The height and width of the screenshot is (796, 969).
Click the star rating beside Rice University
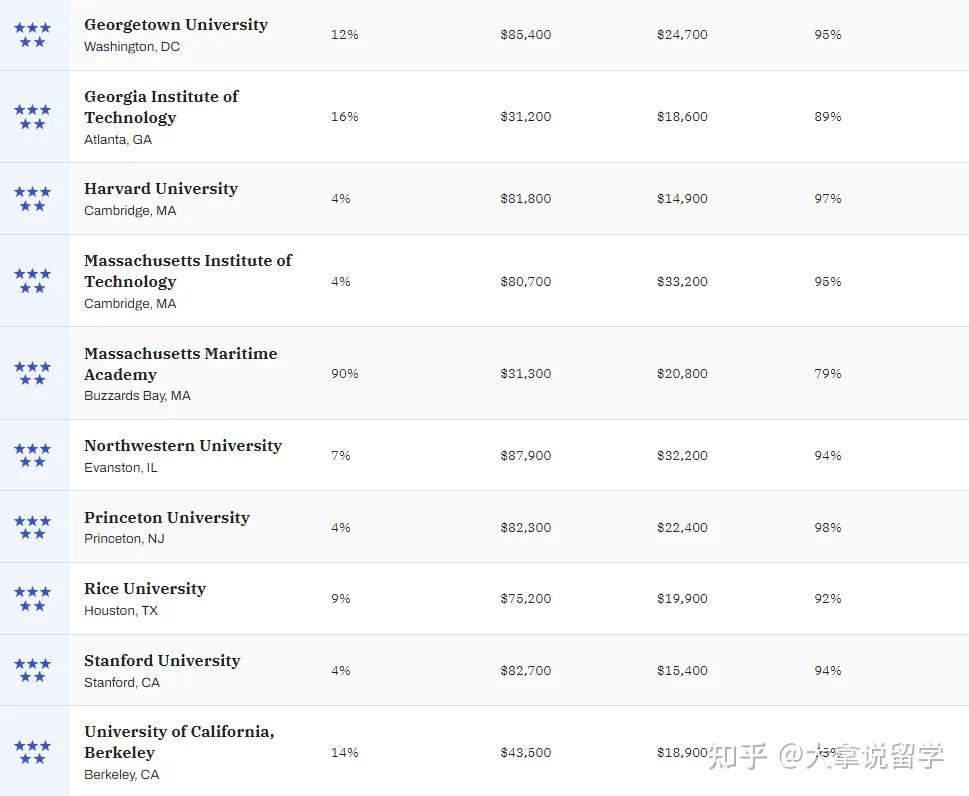(32, 599)
